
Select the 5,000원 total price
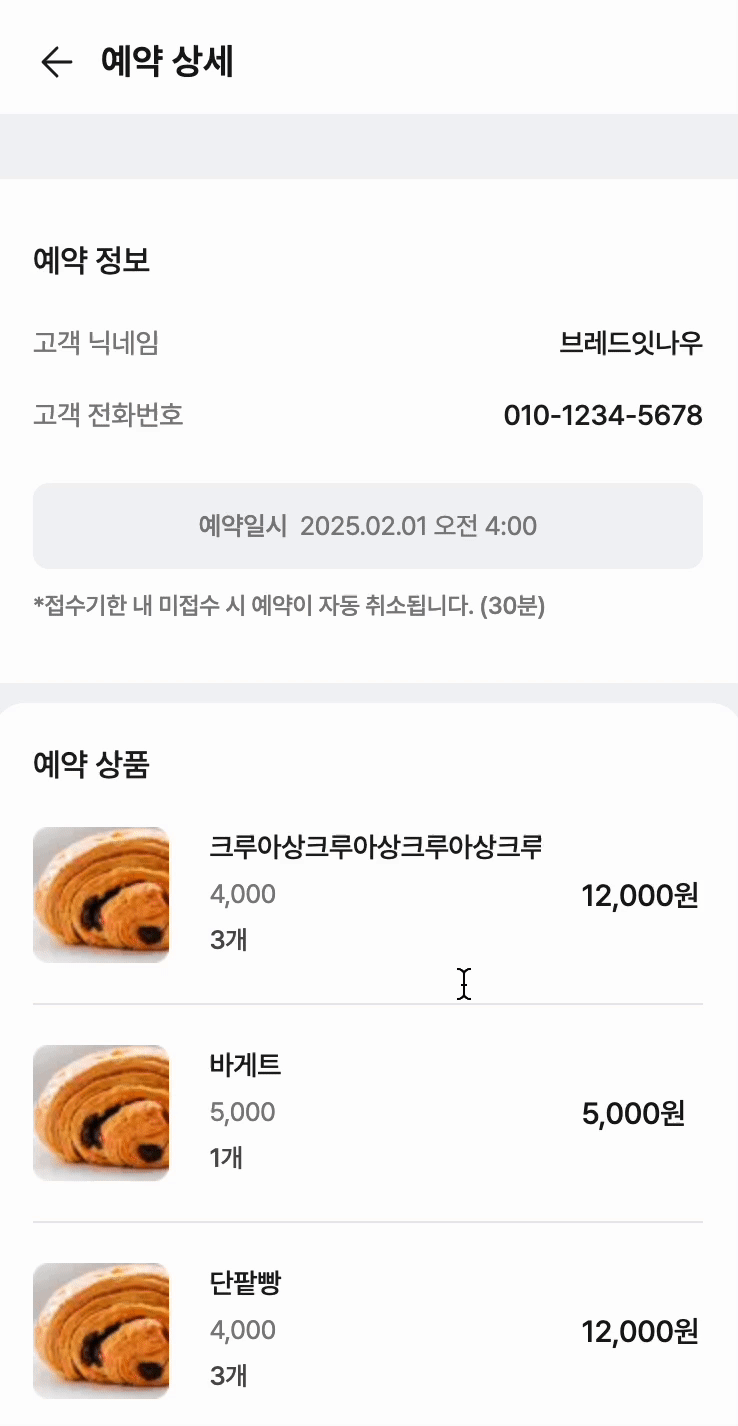point(633,1114)
